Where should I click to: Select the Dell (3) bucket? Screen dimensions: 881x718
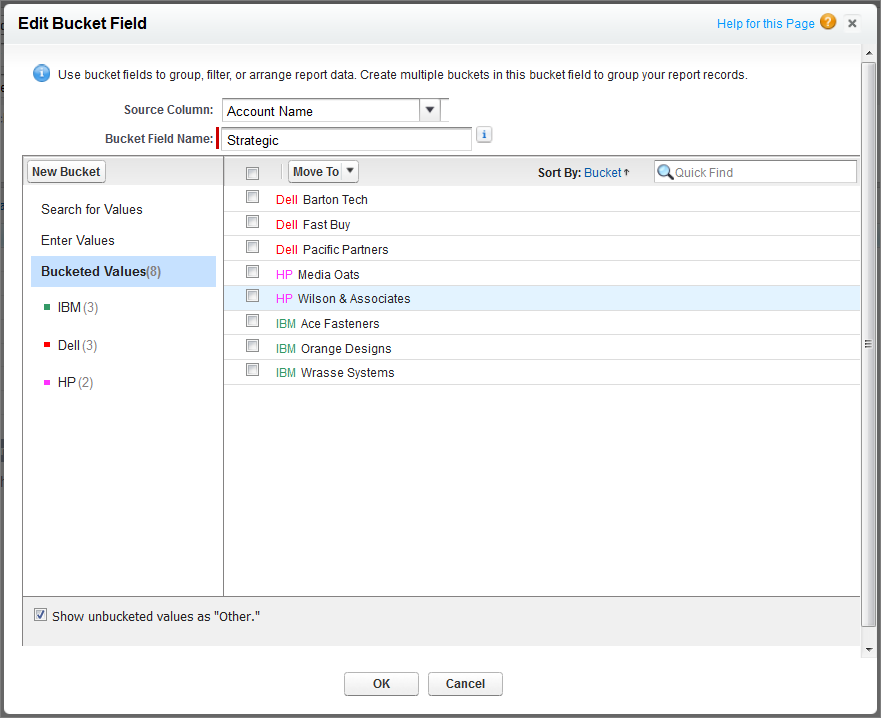coord(78,346)
